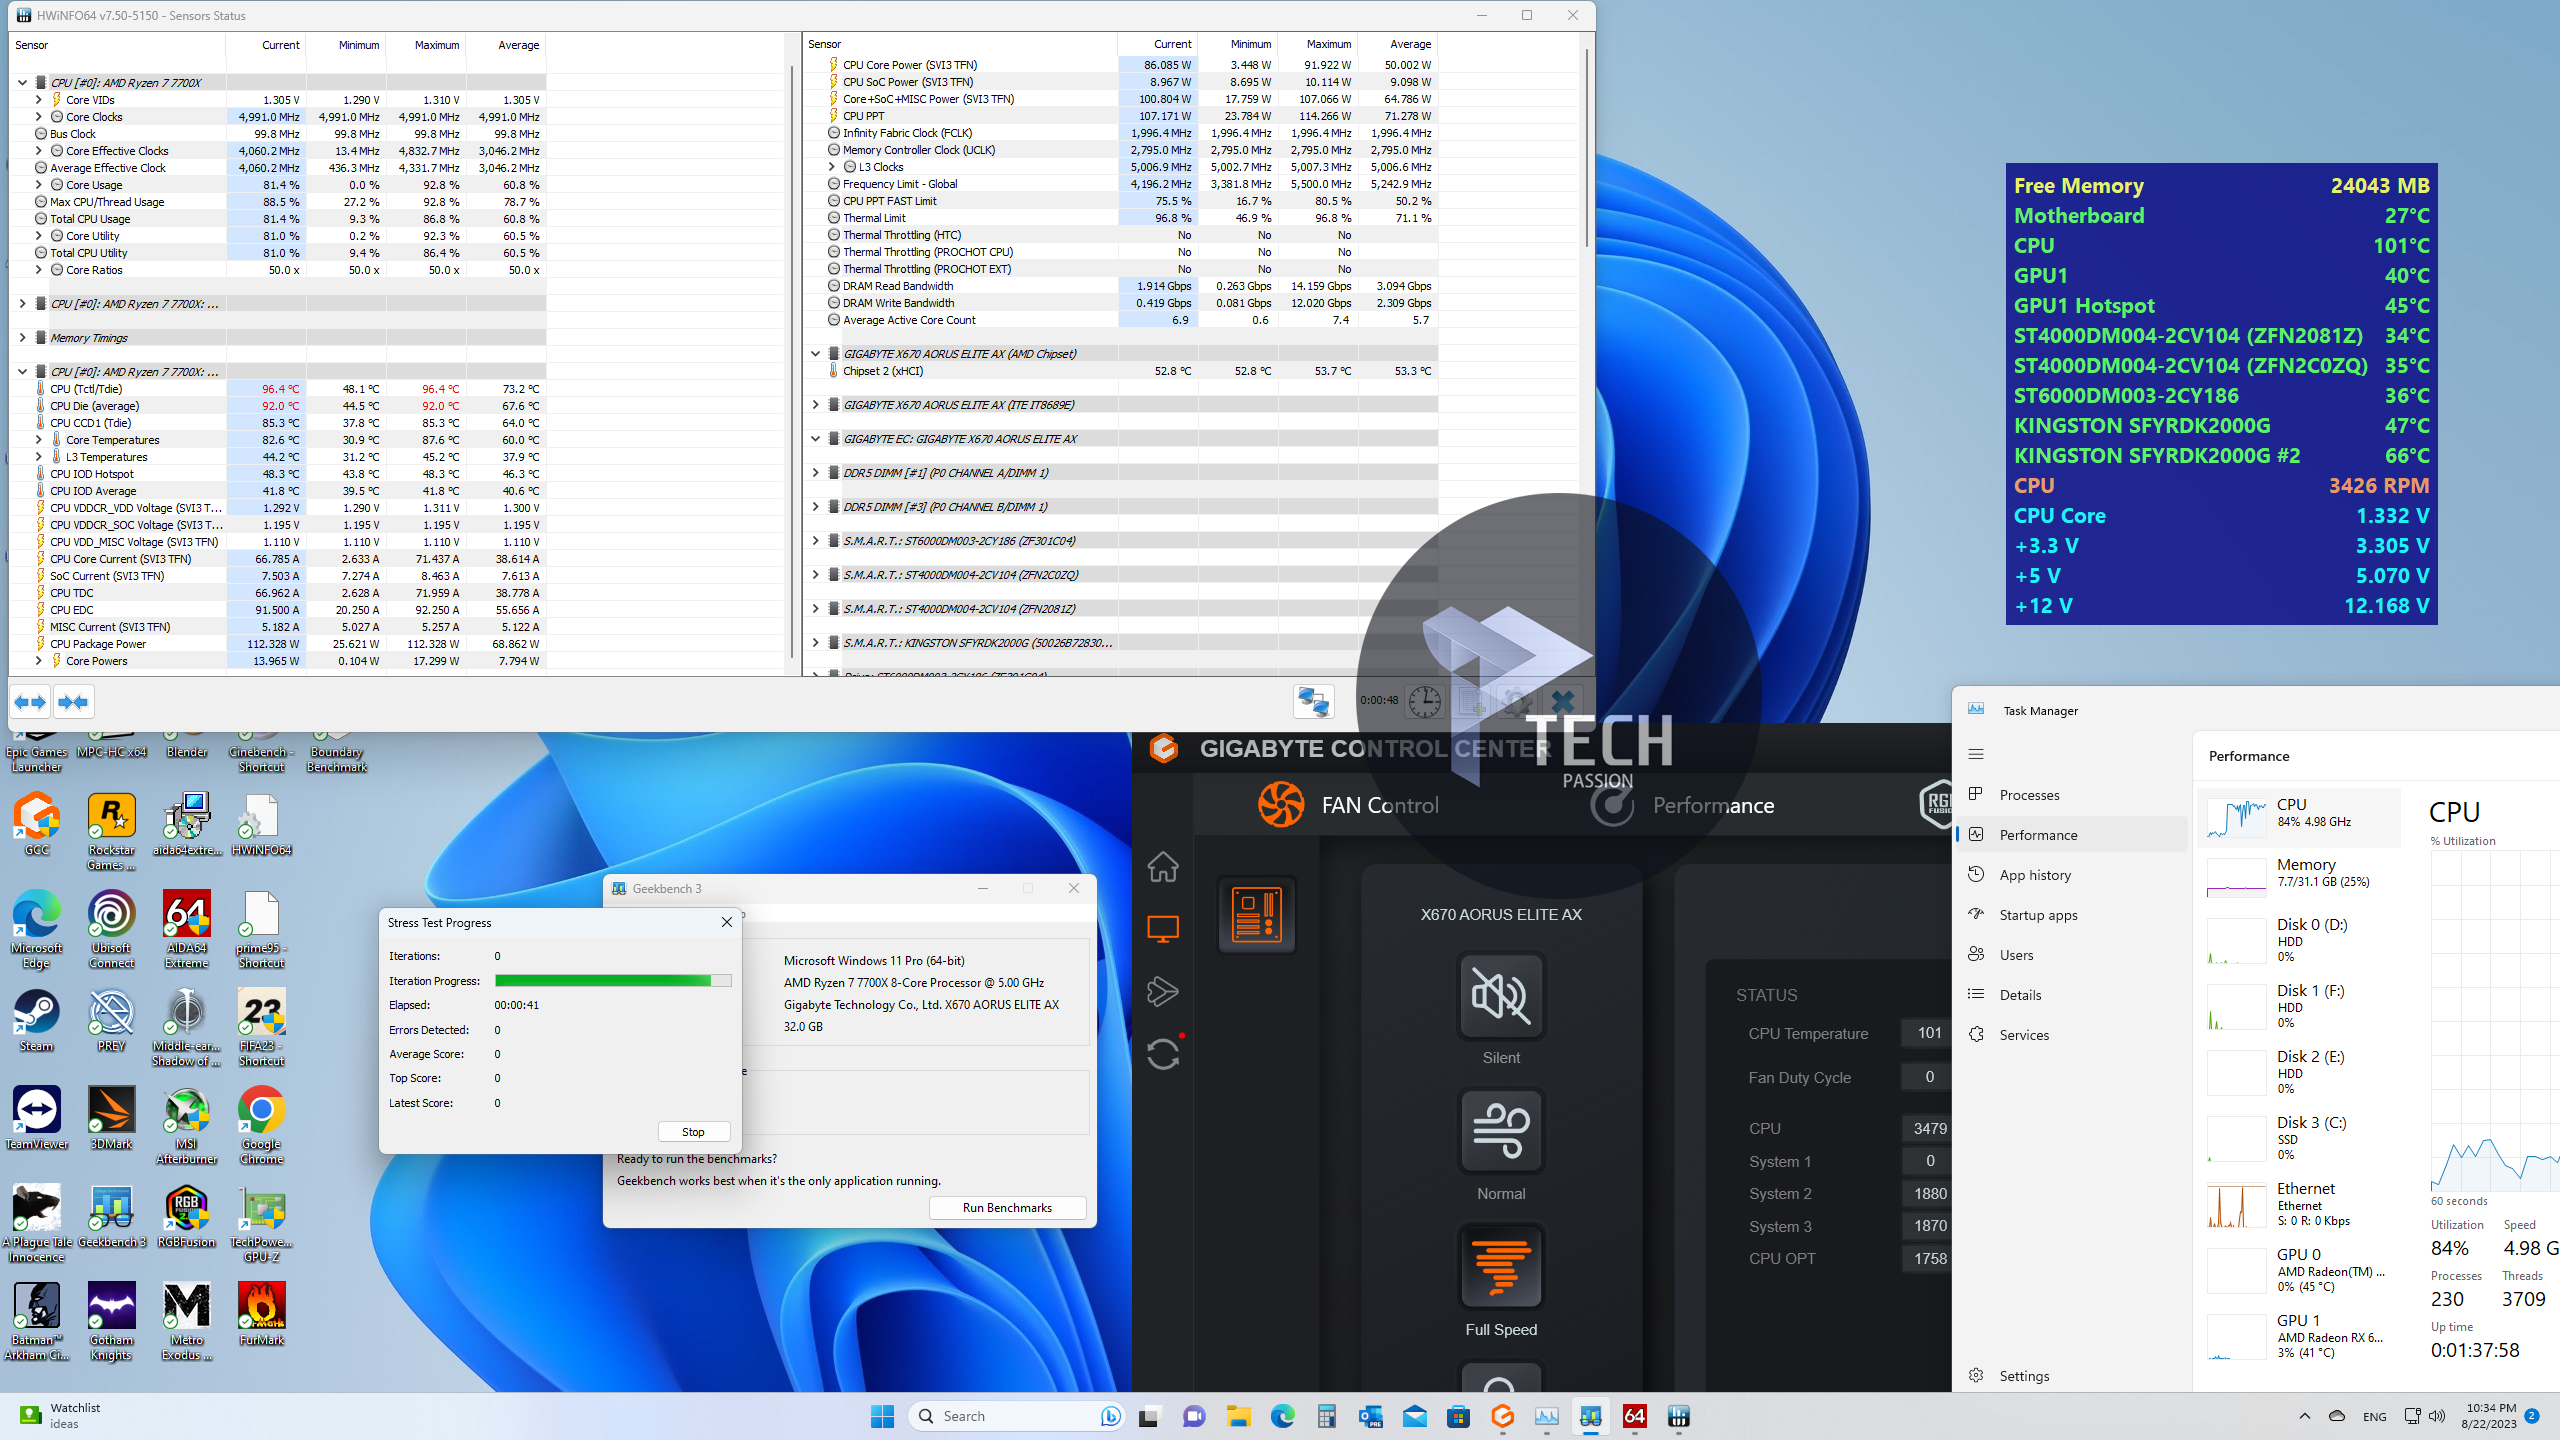Stop the Geekbench stress test

(x=693, y=1132)
